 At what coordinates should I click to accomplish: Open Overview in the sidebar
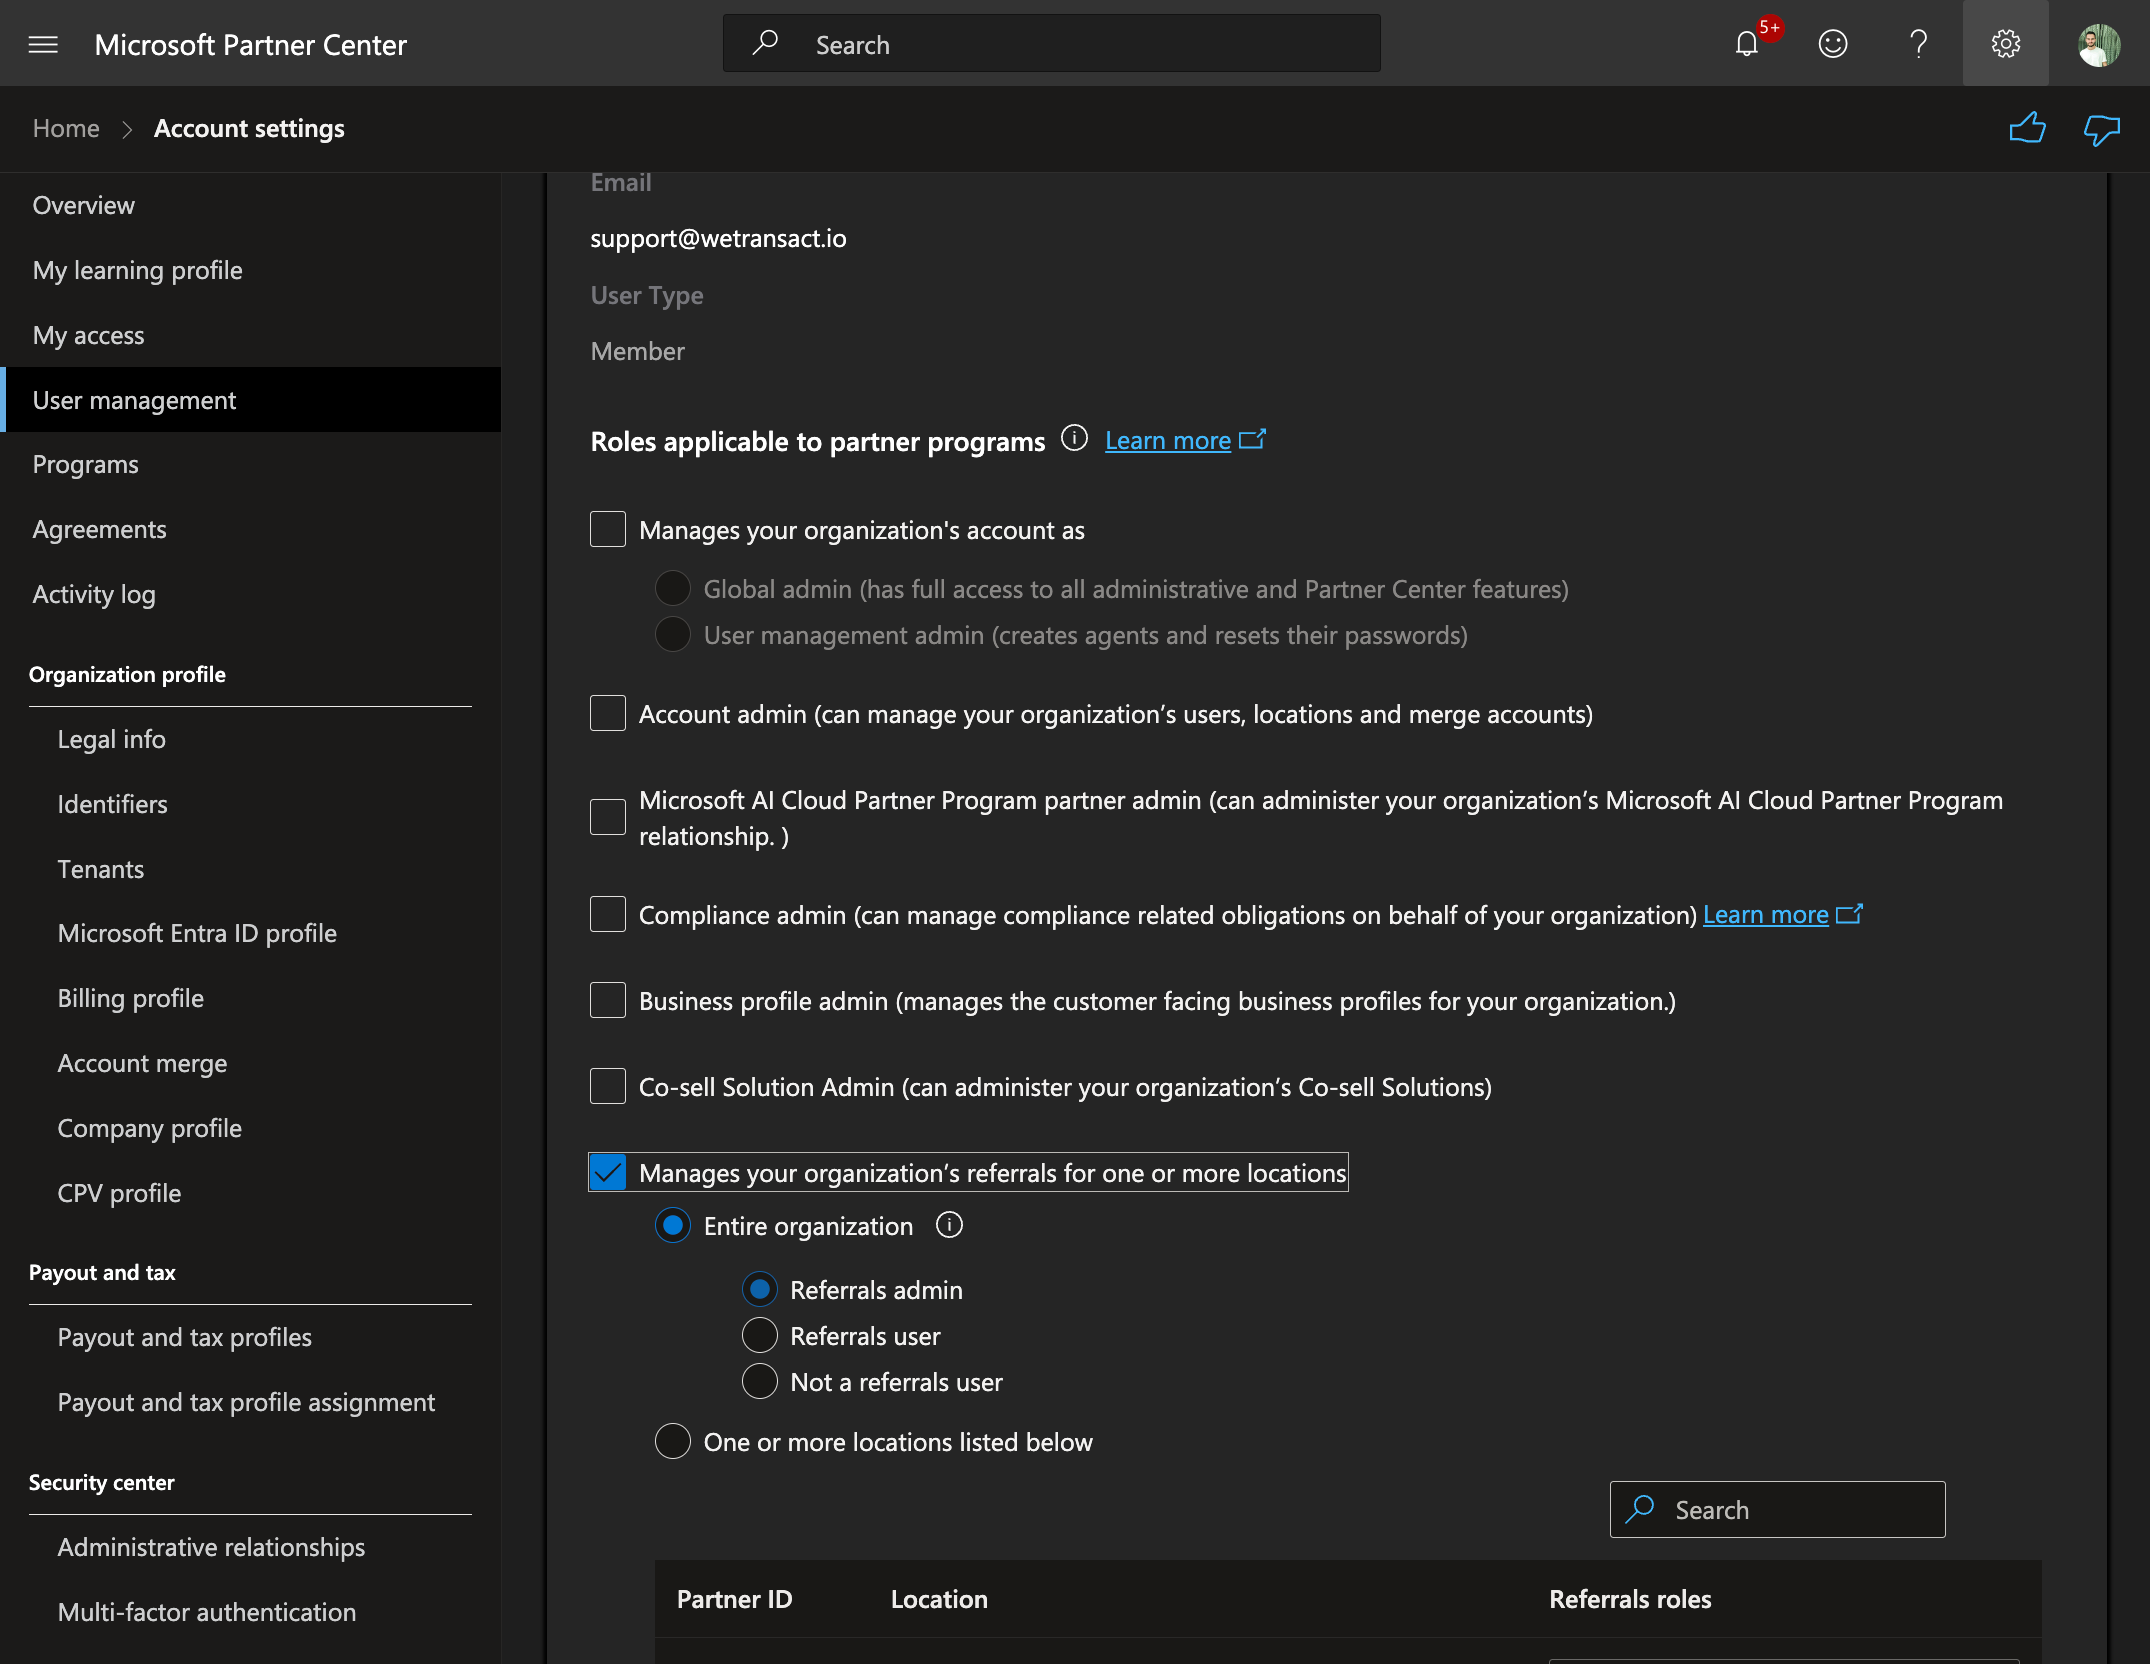(x=250, y=205)
